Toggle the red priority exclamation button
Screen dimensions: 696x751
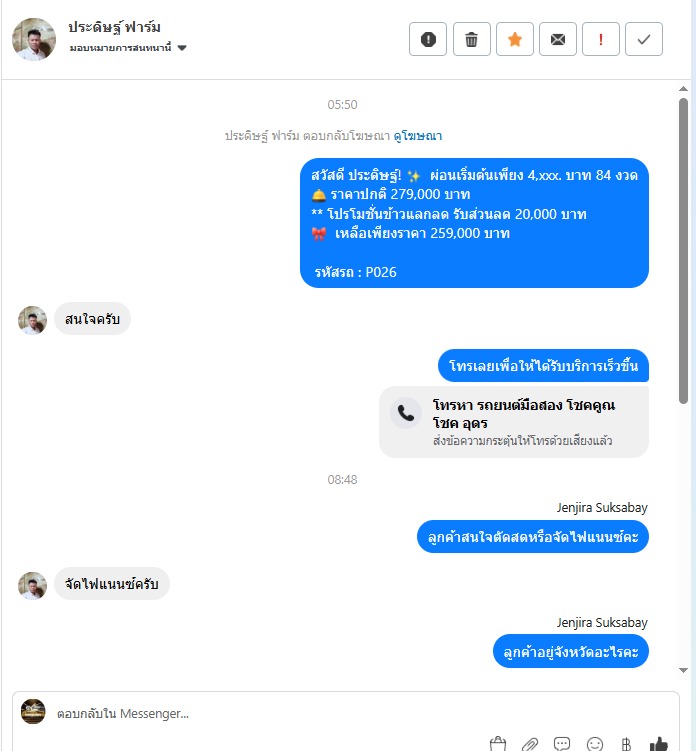coord(601,39)
